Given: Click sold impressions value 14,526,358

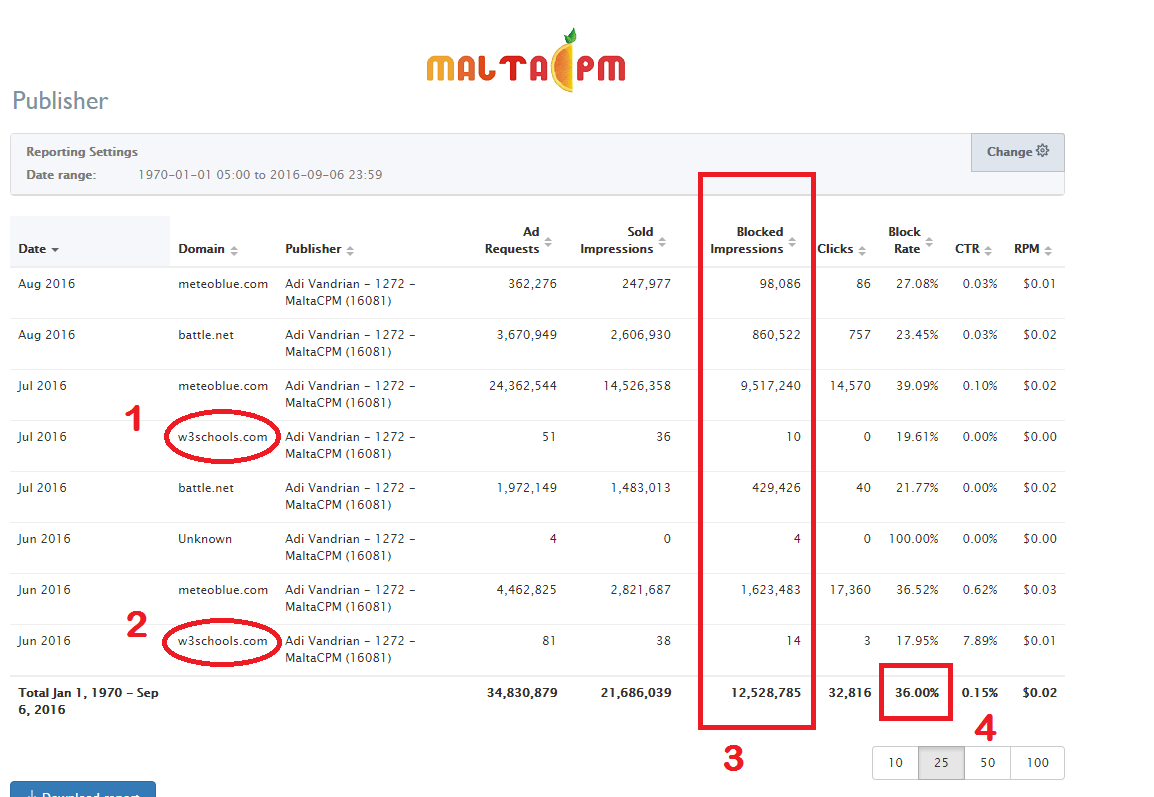Looking at the screenshot, I should (637, 386).
